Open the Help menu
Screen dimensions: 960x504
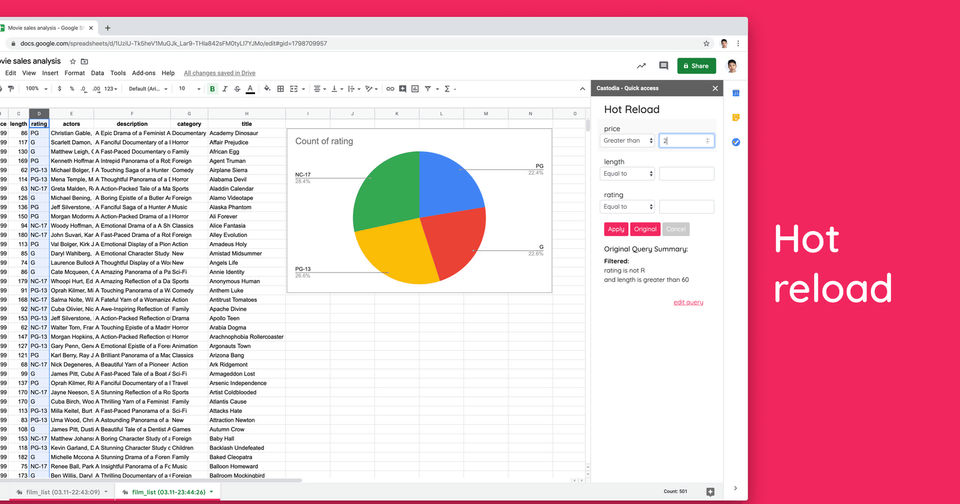pos(168,73)
